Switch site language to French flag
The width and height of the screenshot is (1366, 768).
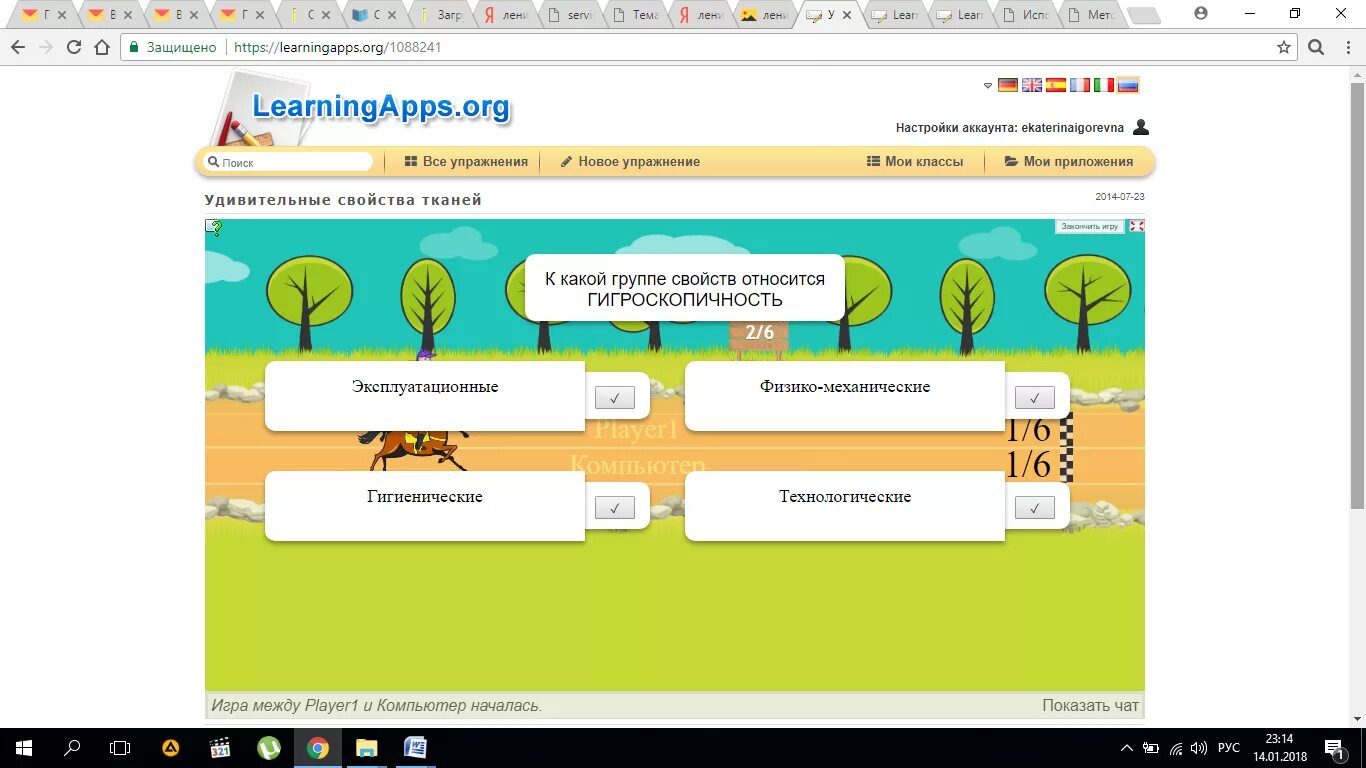[x=1080, y=85]
